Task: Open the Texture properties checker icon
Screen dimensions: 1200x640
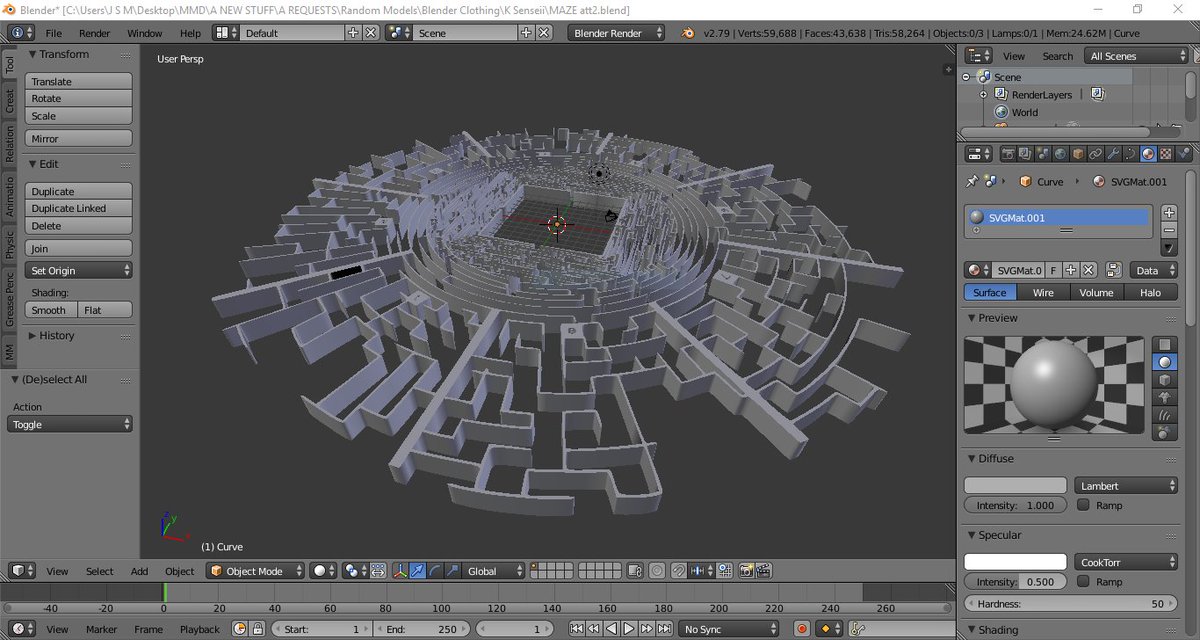Action: 1166,154
